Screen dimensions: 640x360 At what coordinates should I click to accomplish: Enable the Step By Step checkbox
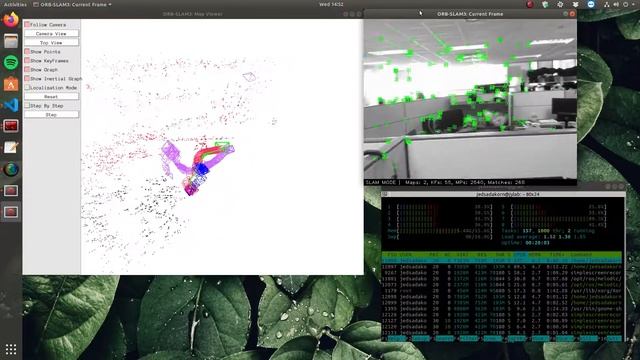pyautogui.click(x=27, y=106)
